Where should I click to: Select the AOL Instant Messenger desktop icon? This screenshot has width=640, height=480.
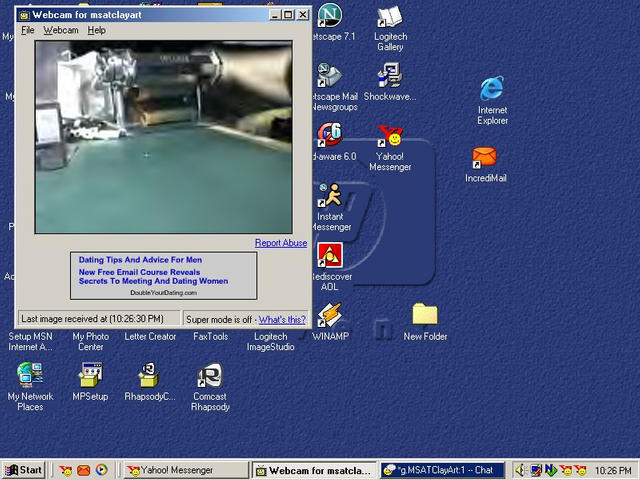point(329,195)
